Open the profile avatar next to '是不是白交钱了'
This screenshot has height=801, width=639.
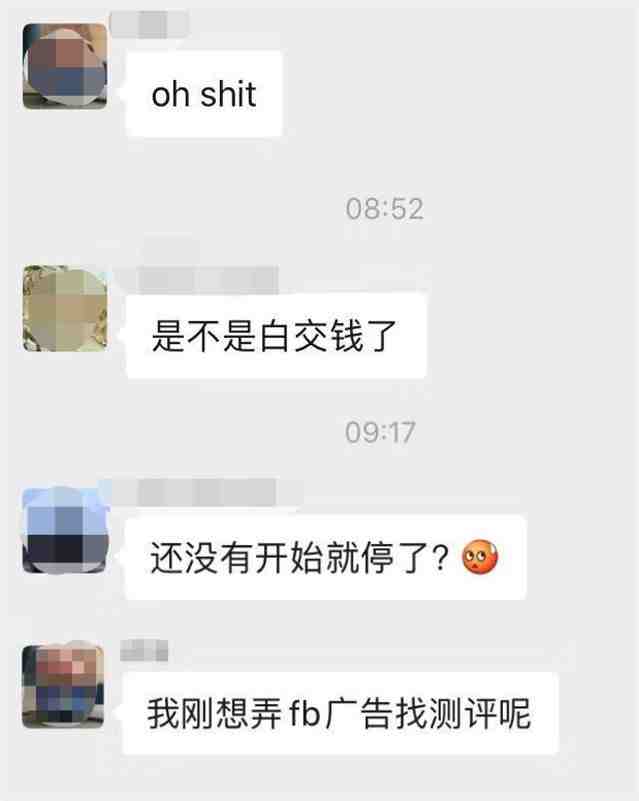(65, 309)
